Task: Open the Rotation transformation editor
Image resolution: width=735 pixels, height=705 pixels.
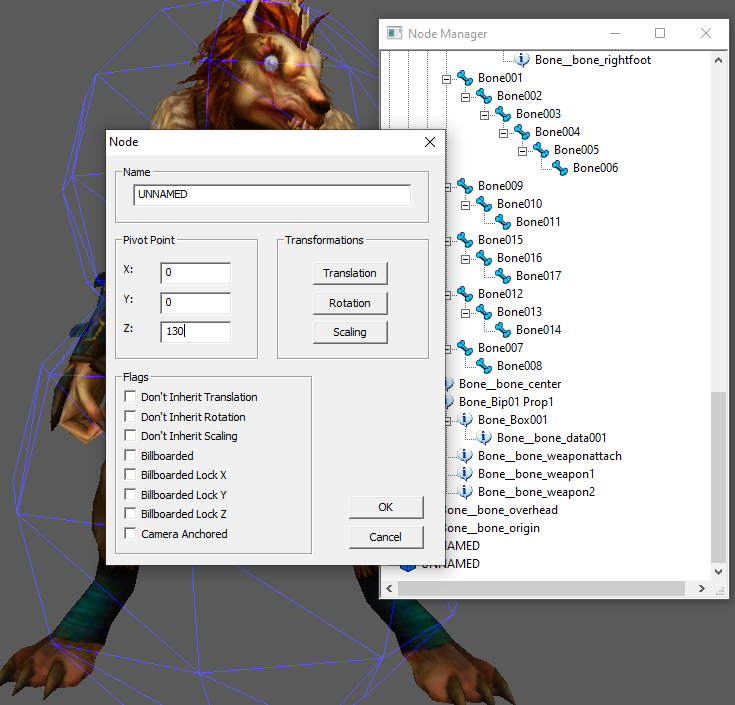Action: point(350,303)
